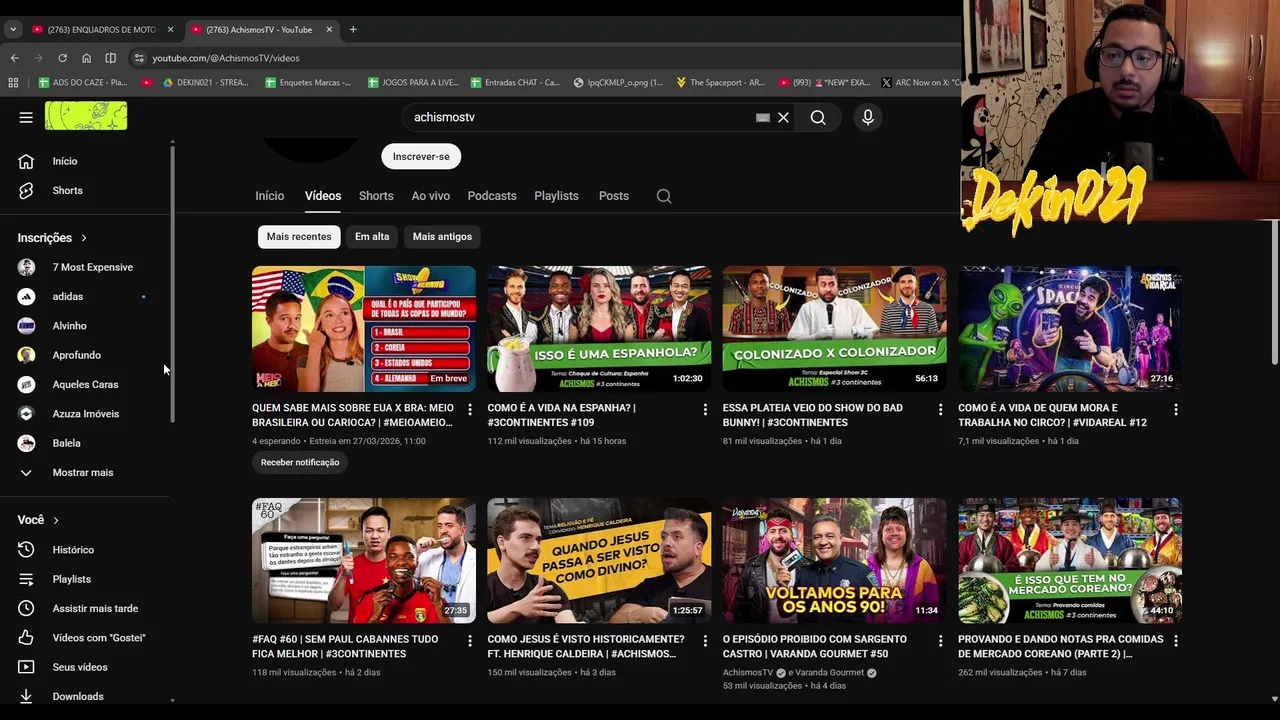Image resolution: width=1280 pixels, height=720 pixels.
Task: Search within the channel using the magnifier icon
Action: (664, 196)
